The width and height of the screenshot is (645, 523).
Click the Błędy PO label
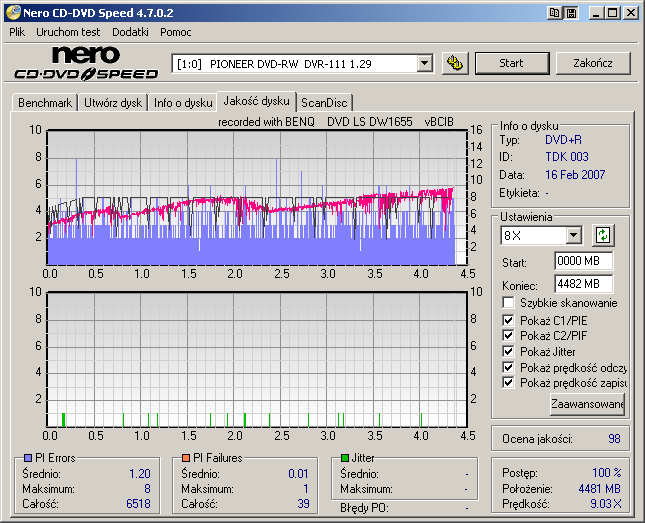(364, 508)
